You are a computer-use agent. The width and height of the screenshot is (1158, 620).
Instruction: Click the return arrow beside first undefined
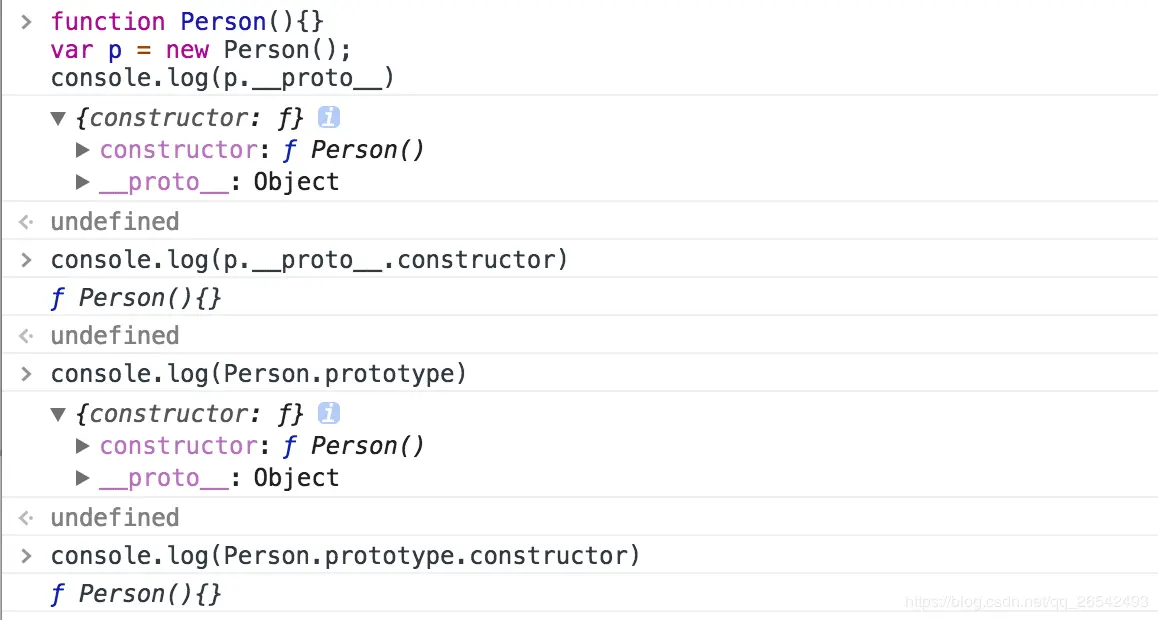coord(27,221)
